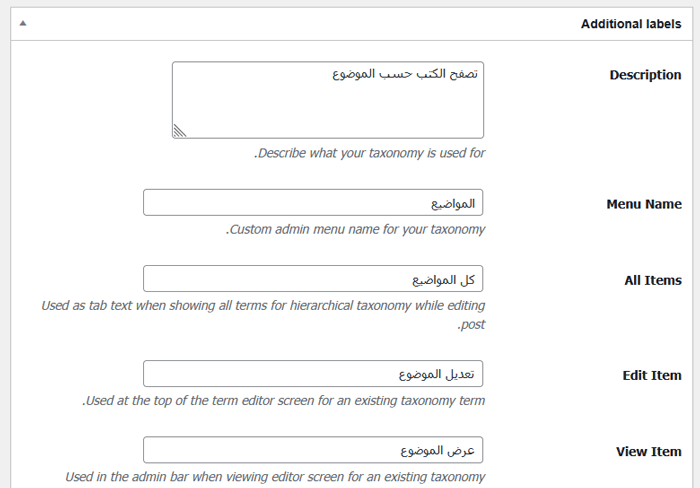Click the Menu Name label
The image size is (700, 488).
tap(643, 204)
